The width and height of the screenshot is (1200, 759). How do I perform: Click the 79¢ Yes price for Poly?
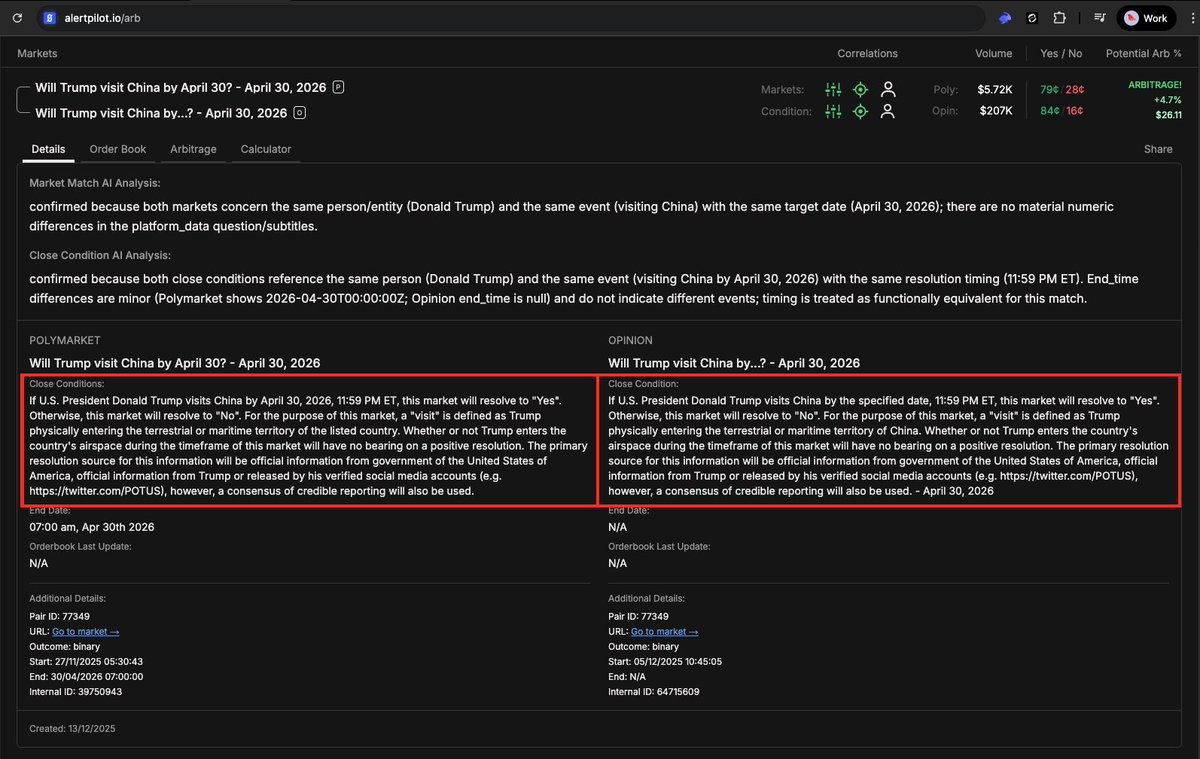[1050, 89]
